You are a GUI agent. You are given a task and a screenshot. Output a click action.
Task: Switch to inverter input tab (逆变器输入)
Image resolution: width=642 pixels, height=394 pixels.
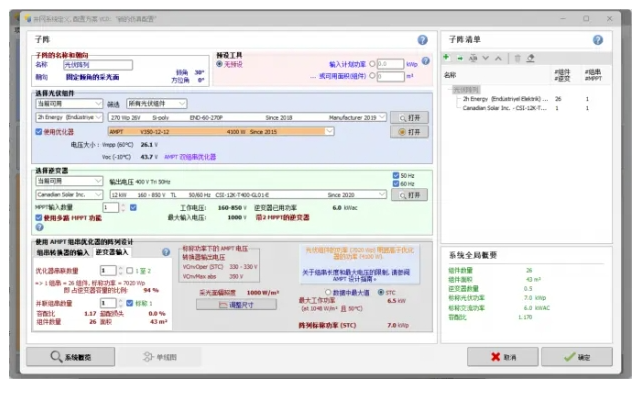[x=112, y=252]
